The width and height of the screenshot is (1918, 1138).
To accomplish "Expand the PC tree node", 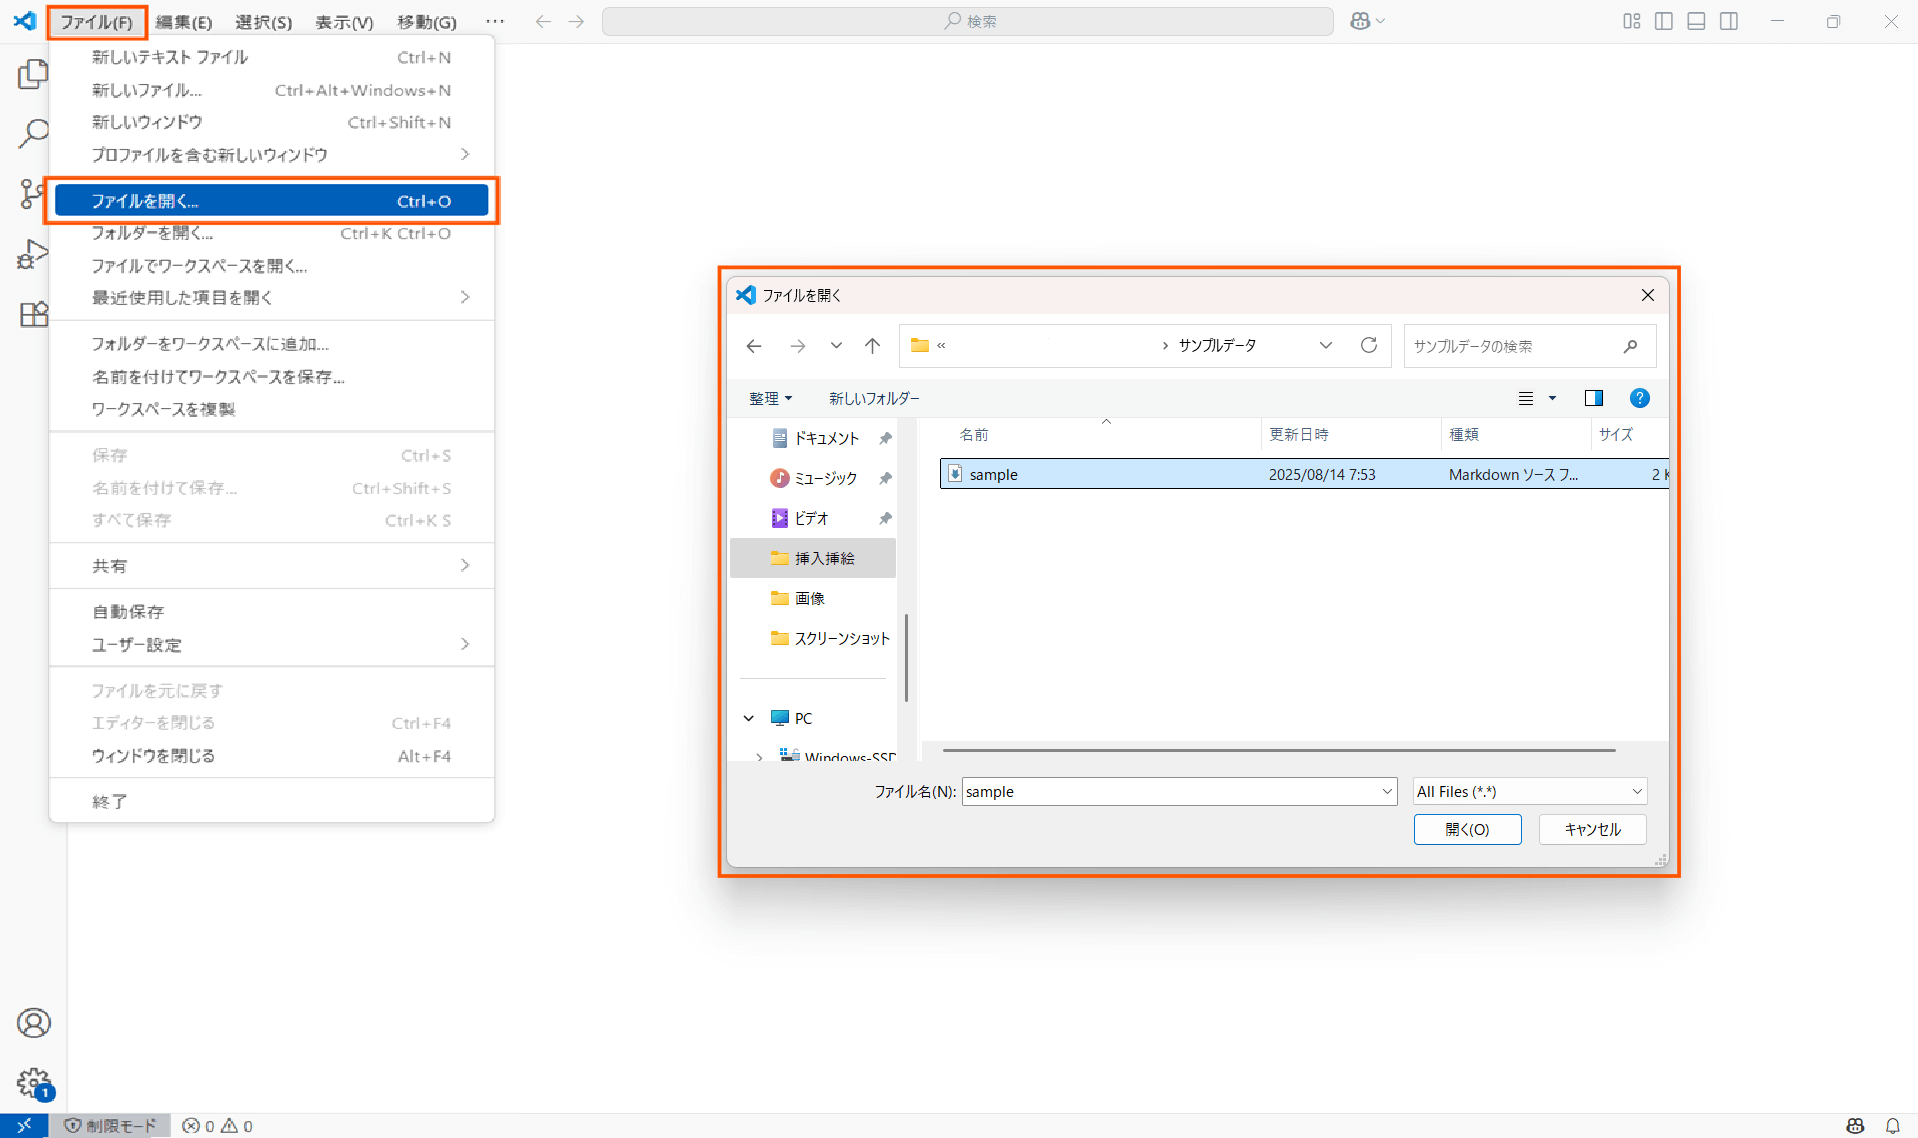I will (x=749, y=718).
